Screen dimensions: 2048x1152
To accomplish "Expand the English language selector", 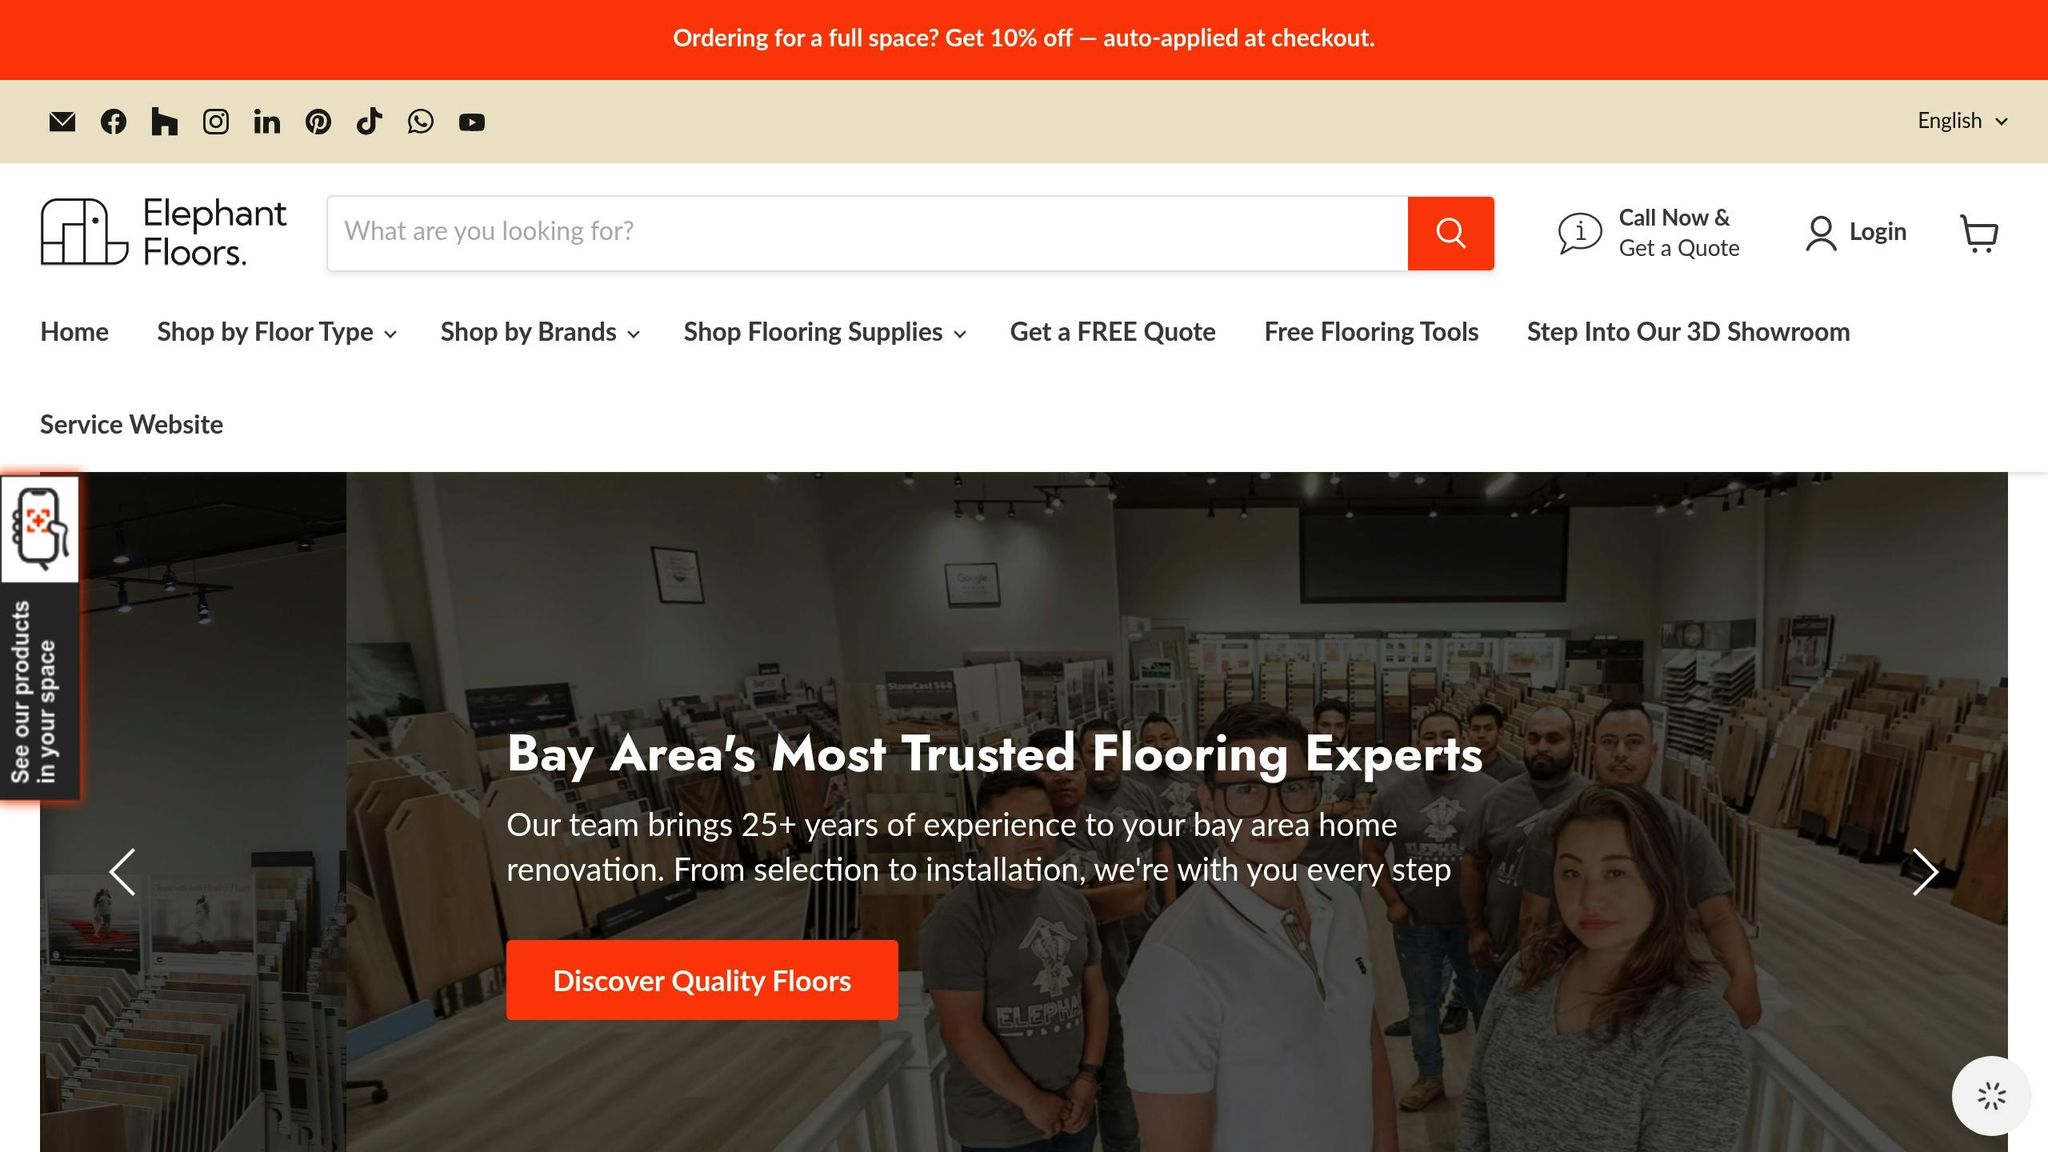I will click(1962, 121).
